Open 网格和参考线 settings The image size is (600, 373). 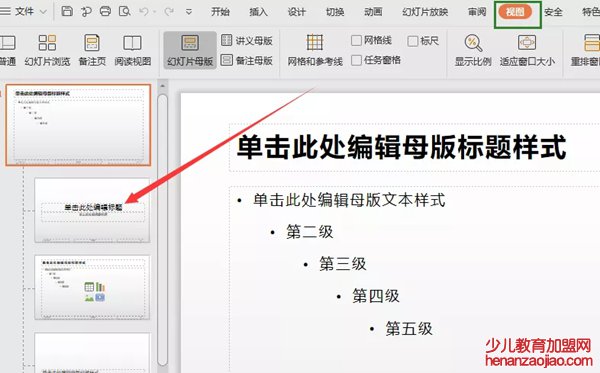pyautogui.click(x=315, y=50)
